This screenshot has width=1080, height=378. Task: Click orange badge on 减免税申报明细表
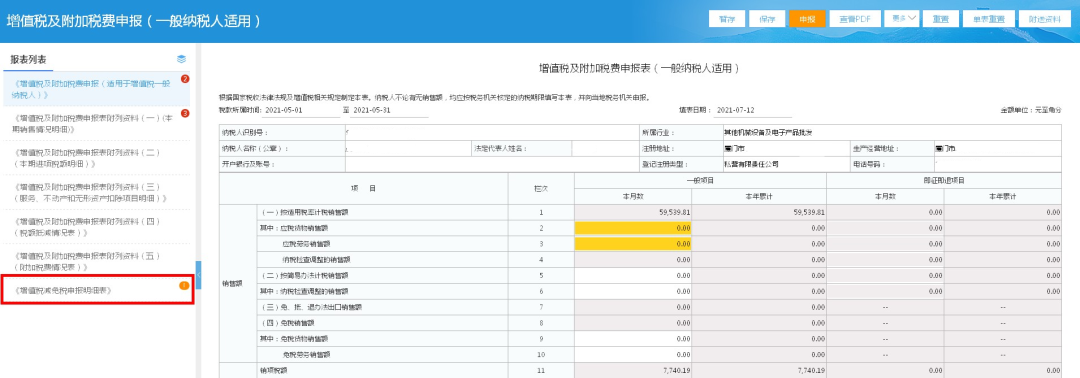184,285
